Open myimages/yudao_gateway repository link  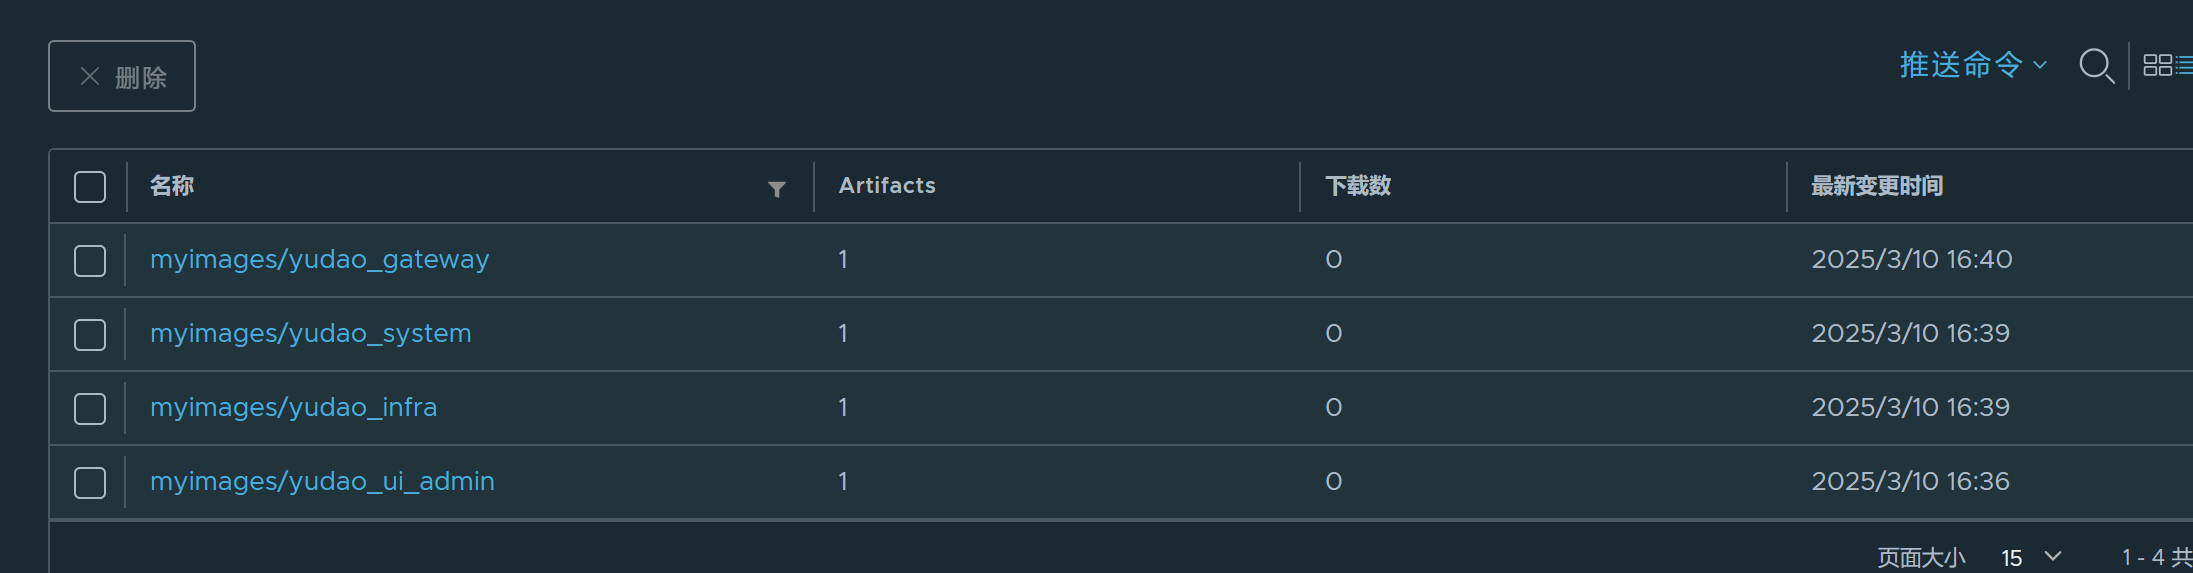(x=319, y=260)
